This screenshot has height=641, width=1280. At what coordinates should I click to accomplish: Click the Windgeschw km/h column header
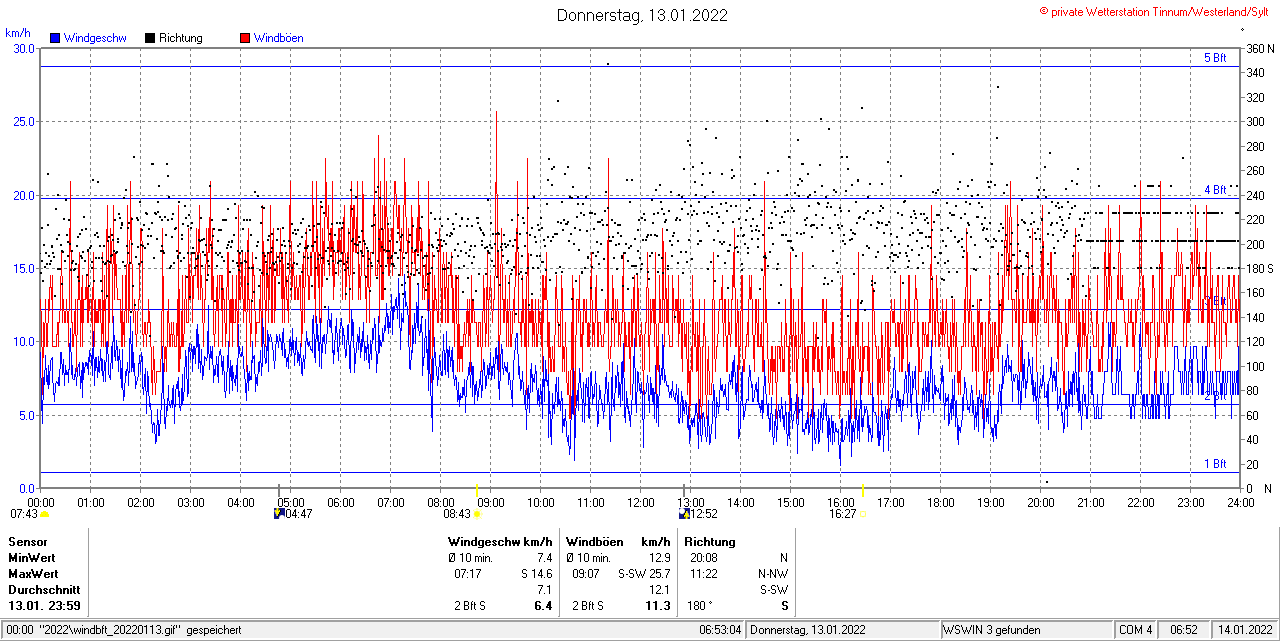click(500, 541)
